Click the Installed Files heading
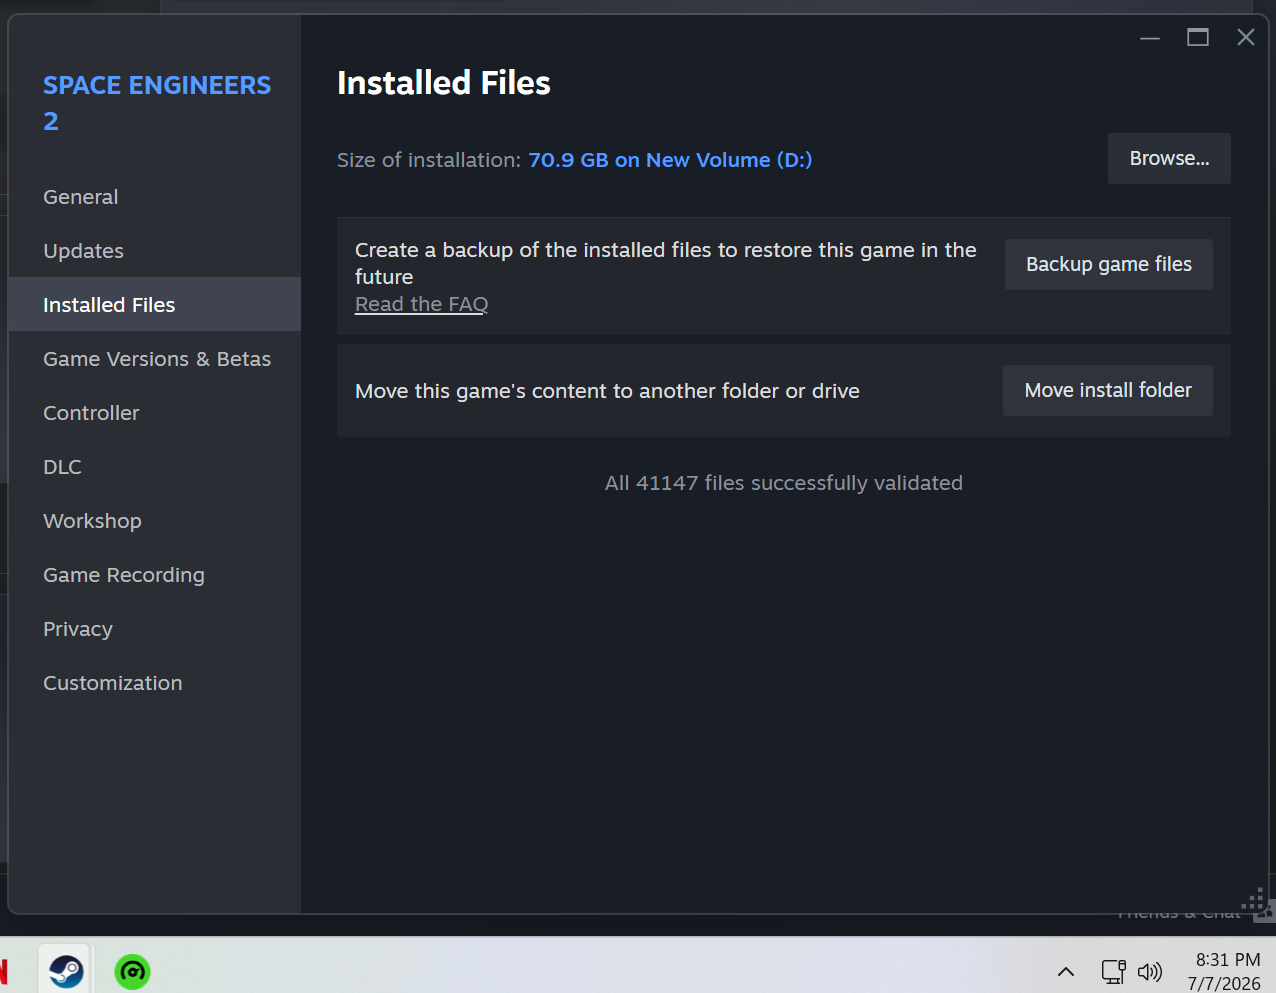 coord(444,83)
